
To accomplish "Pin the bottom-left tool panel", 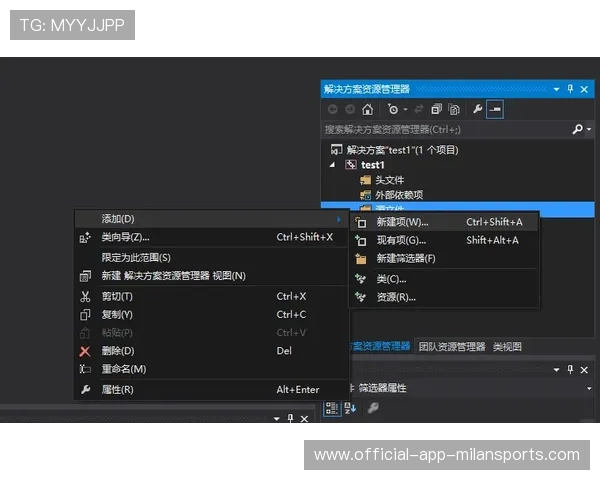I will (290, 418).
